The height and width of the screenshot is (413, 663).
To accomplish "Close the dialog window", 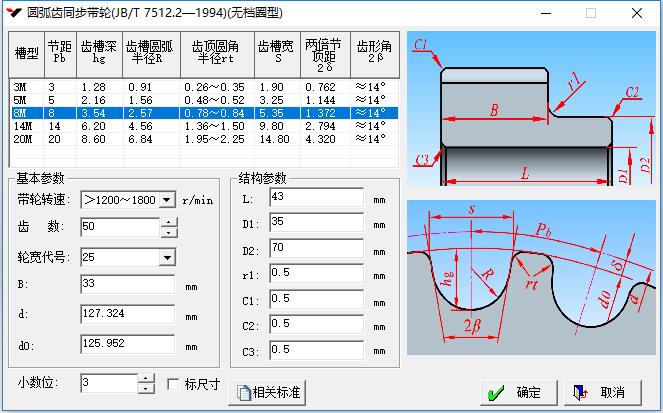I will point(637,13).
